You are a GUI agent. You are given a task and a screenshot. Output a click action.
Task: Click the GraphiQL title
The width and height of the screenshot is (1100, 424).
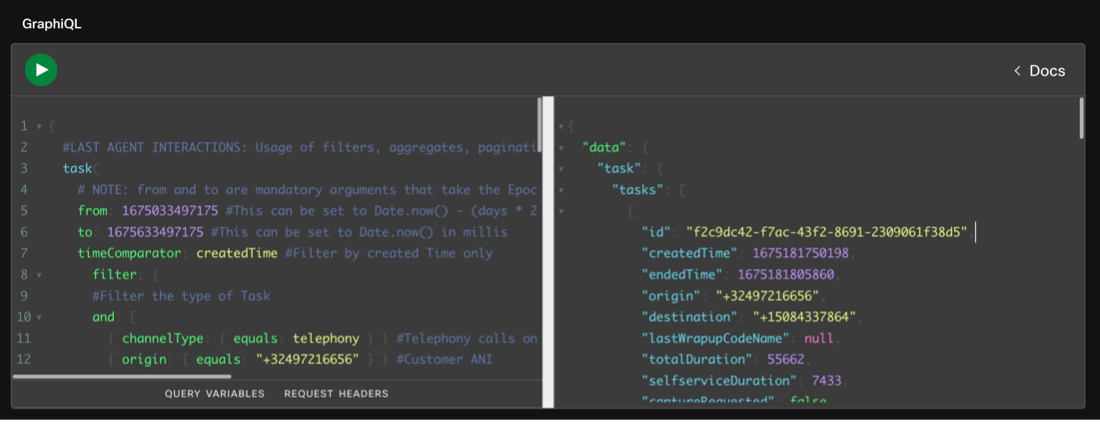point(52,23)
